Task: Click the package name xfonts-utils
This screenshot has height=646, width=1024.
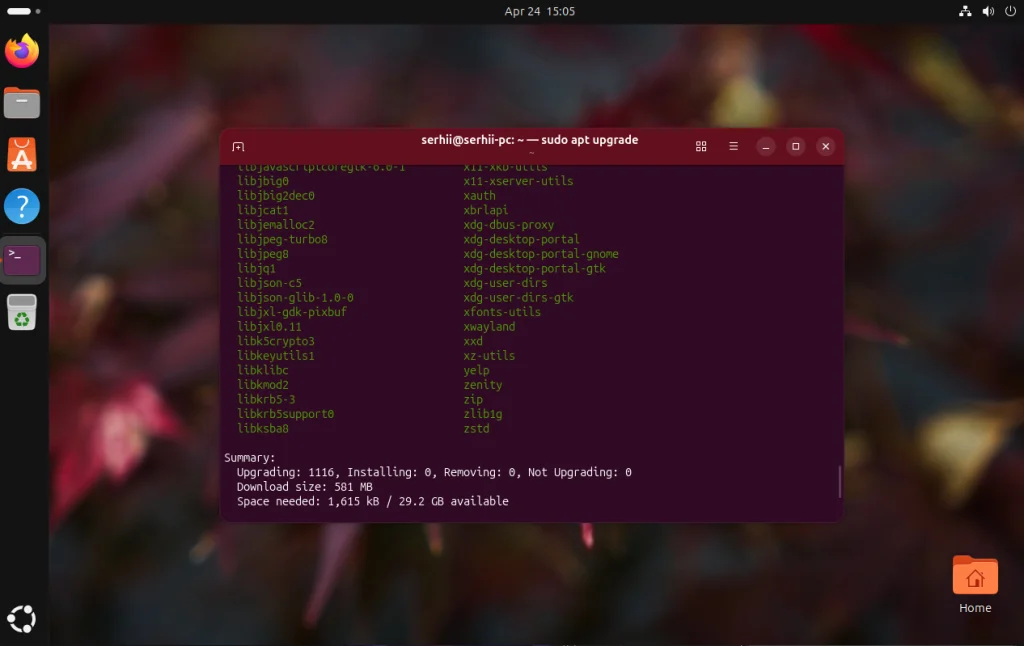Action: pyautogui.click(x=502, y=312)
